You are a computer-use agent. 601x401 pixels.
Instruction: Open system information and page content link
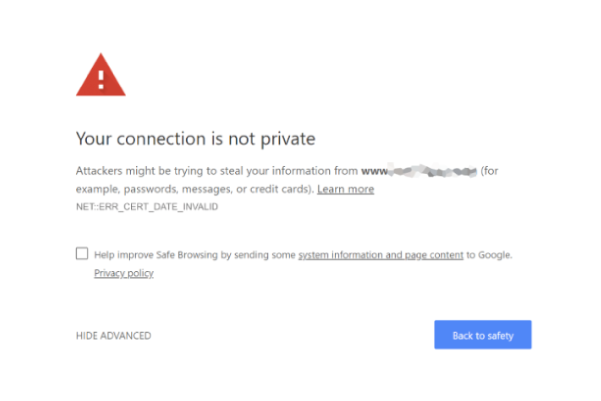tap(381, 255)
